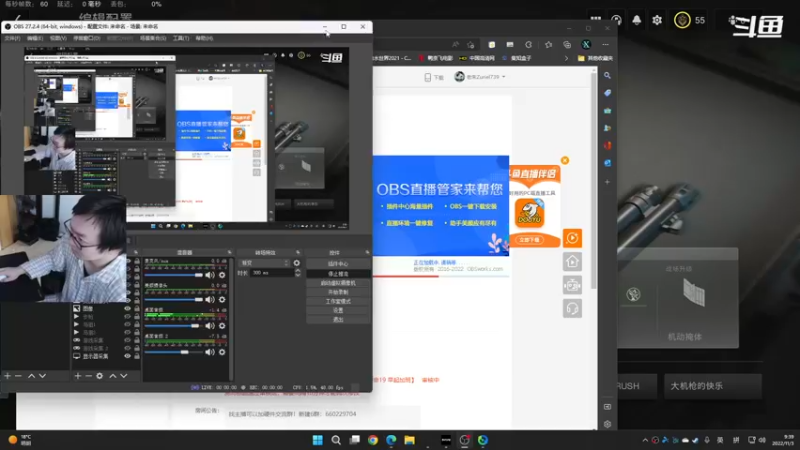800x450 pixels.
Task: Adjust the 300 ms duration stepper arrows
Action: click(x=297, y=273)
